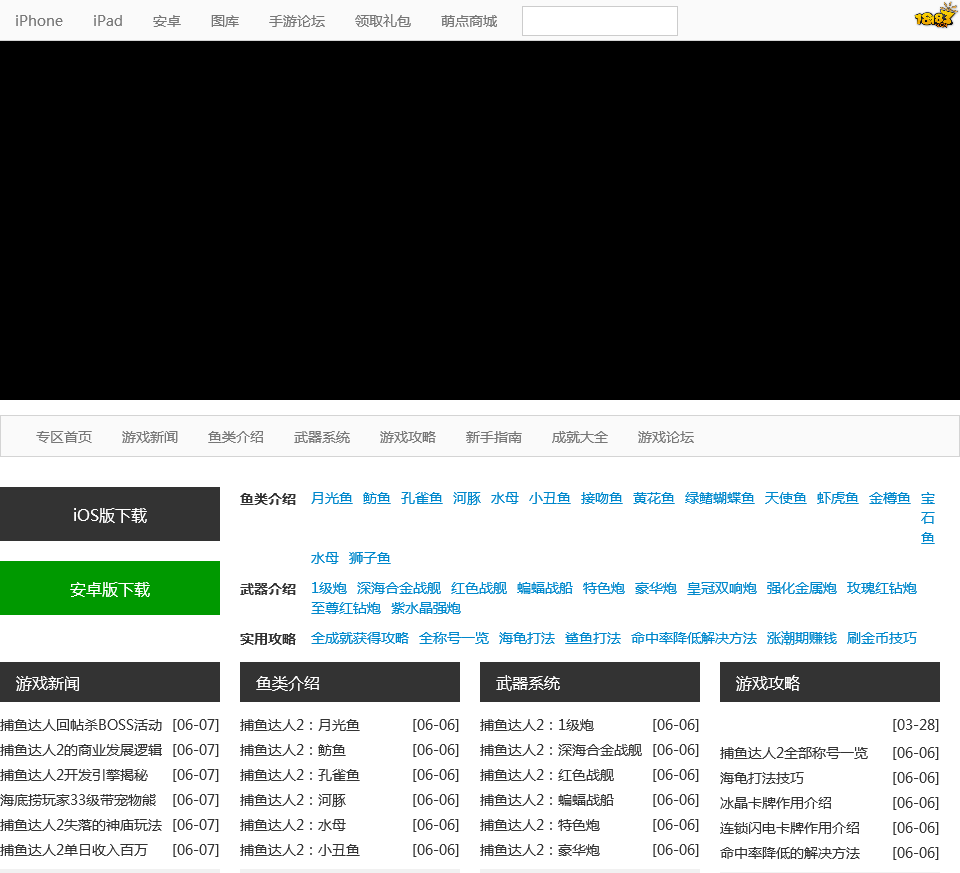Open news item 捕鱼达人回帖杀BOSS活动
The width and height of the screenshot is (960, 873).
pyautogui.click(x=81, y=725)
